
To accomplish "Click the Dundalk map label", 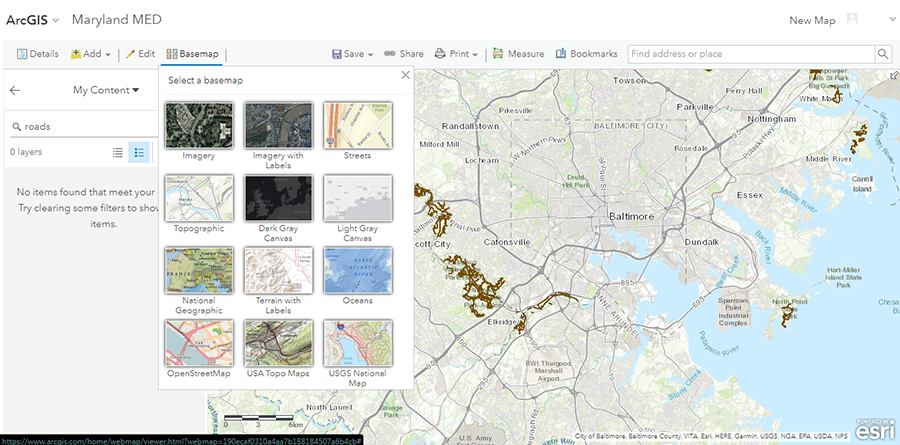I will coord(701,242).
